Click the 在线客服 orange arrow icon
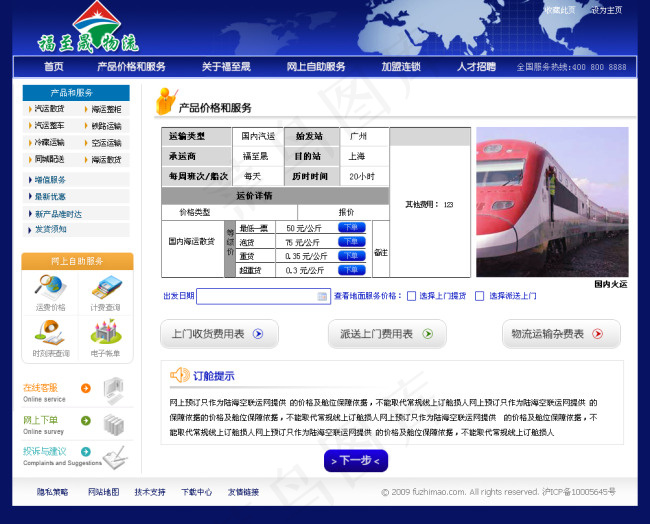The width and height of the screenshot is (650, 524). pyautogui.click(x=86, y=388)
